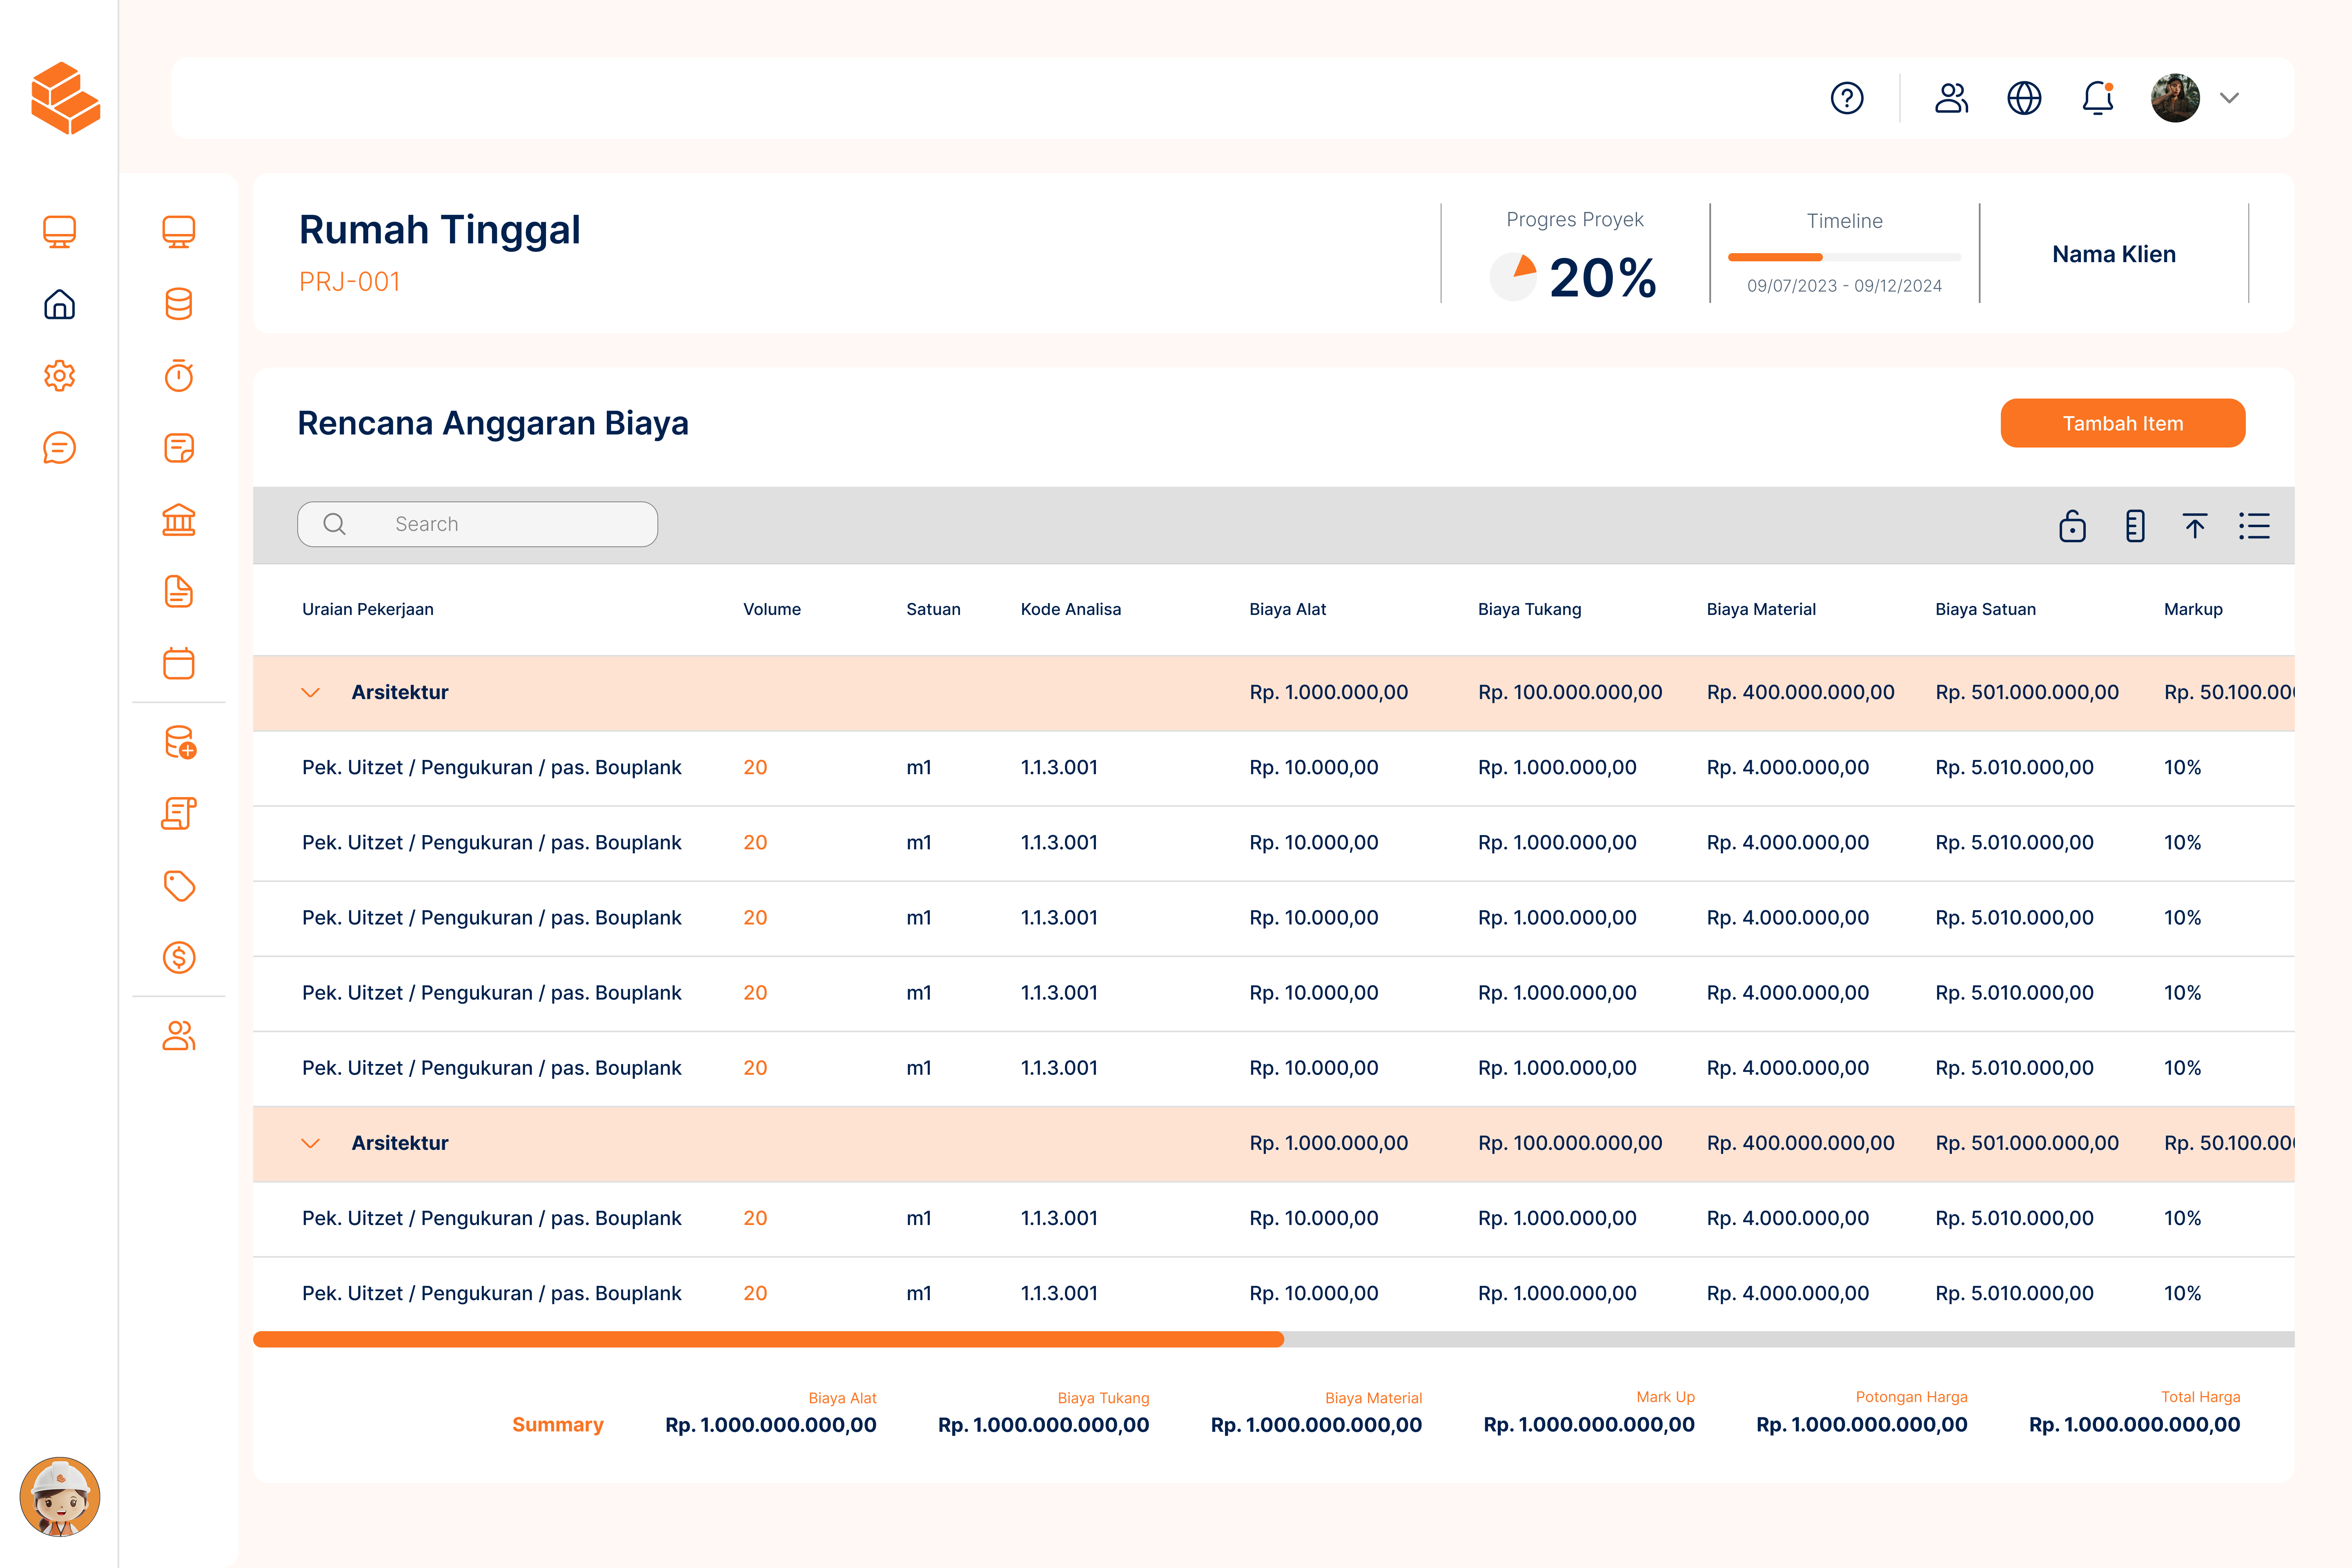This screenshot has width=2352, height=1568.
Task: Open the team users icon in the top bar
Action: [x=1951, y=98]
